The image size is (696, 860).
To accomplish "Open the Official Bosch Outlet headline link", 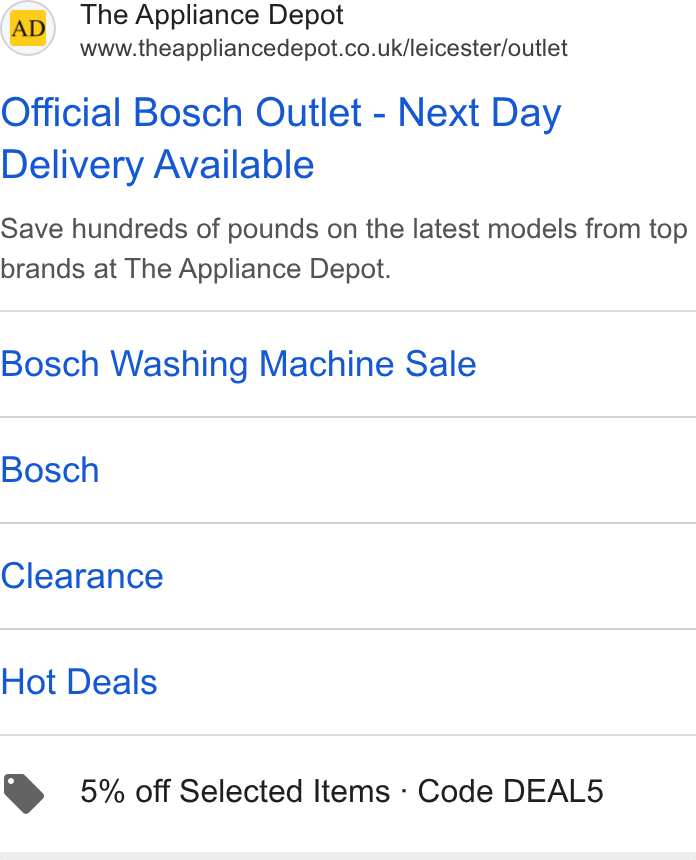I will click(281, 138).
